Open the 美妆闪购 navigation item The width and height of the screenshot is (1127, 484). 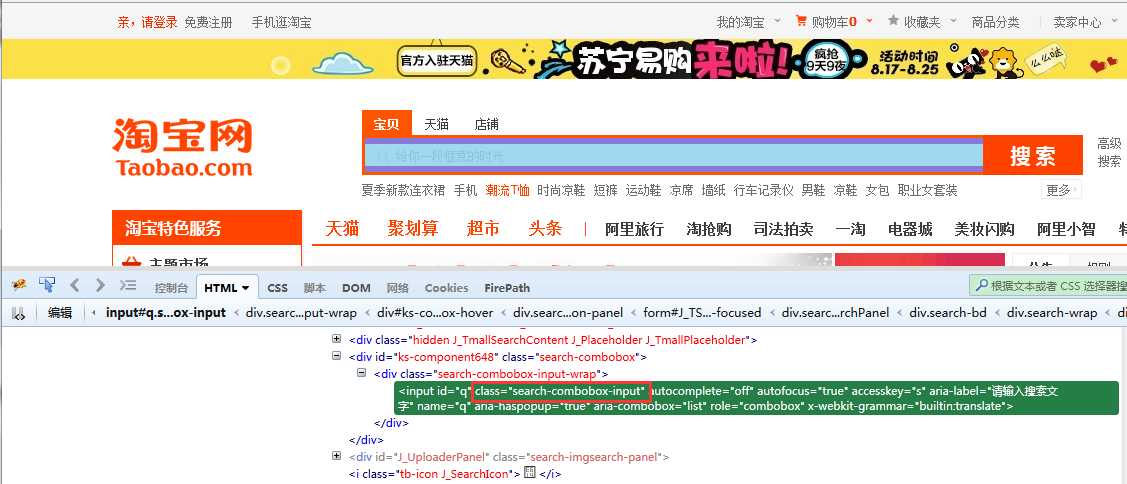pyautogui.click(x=984, y=229)
